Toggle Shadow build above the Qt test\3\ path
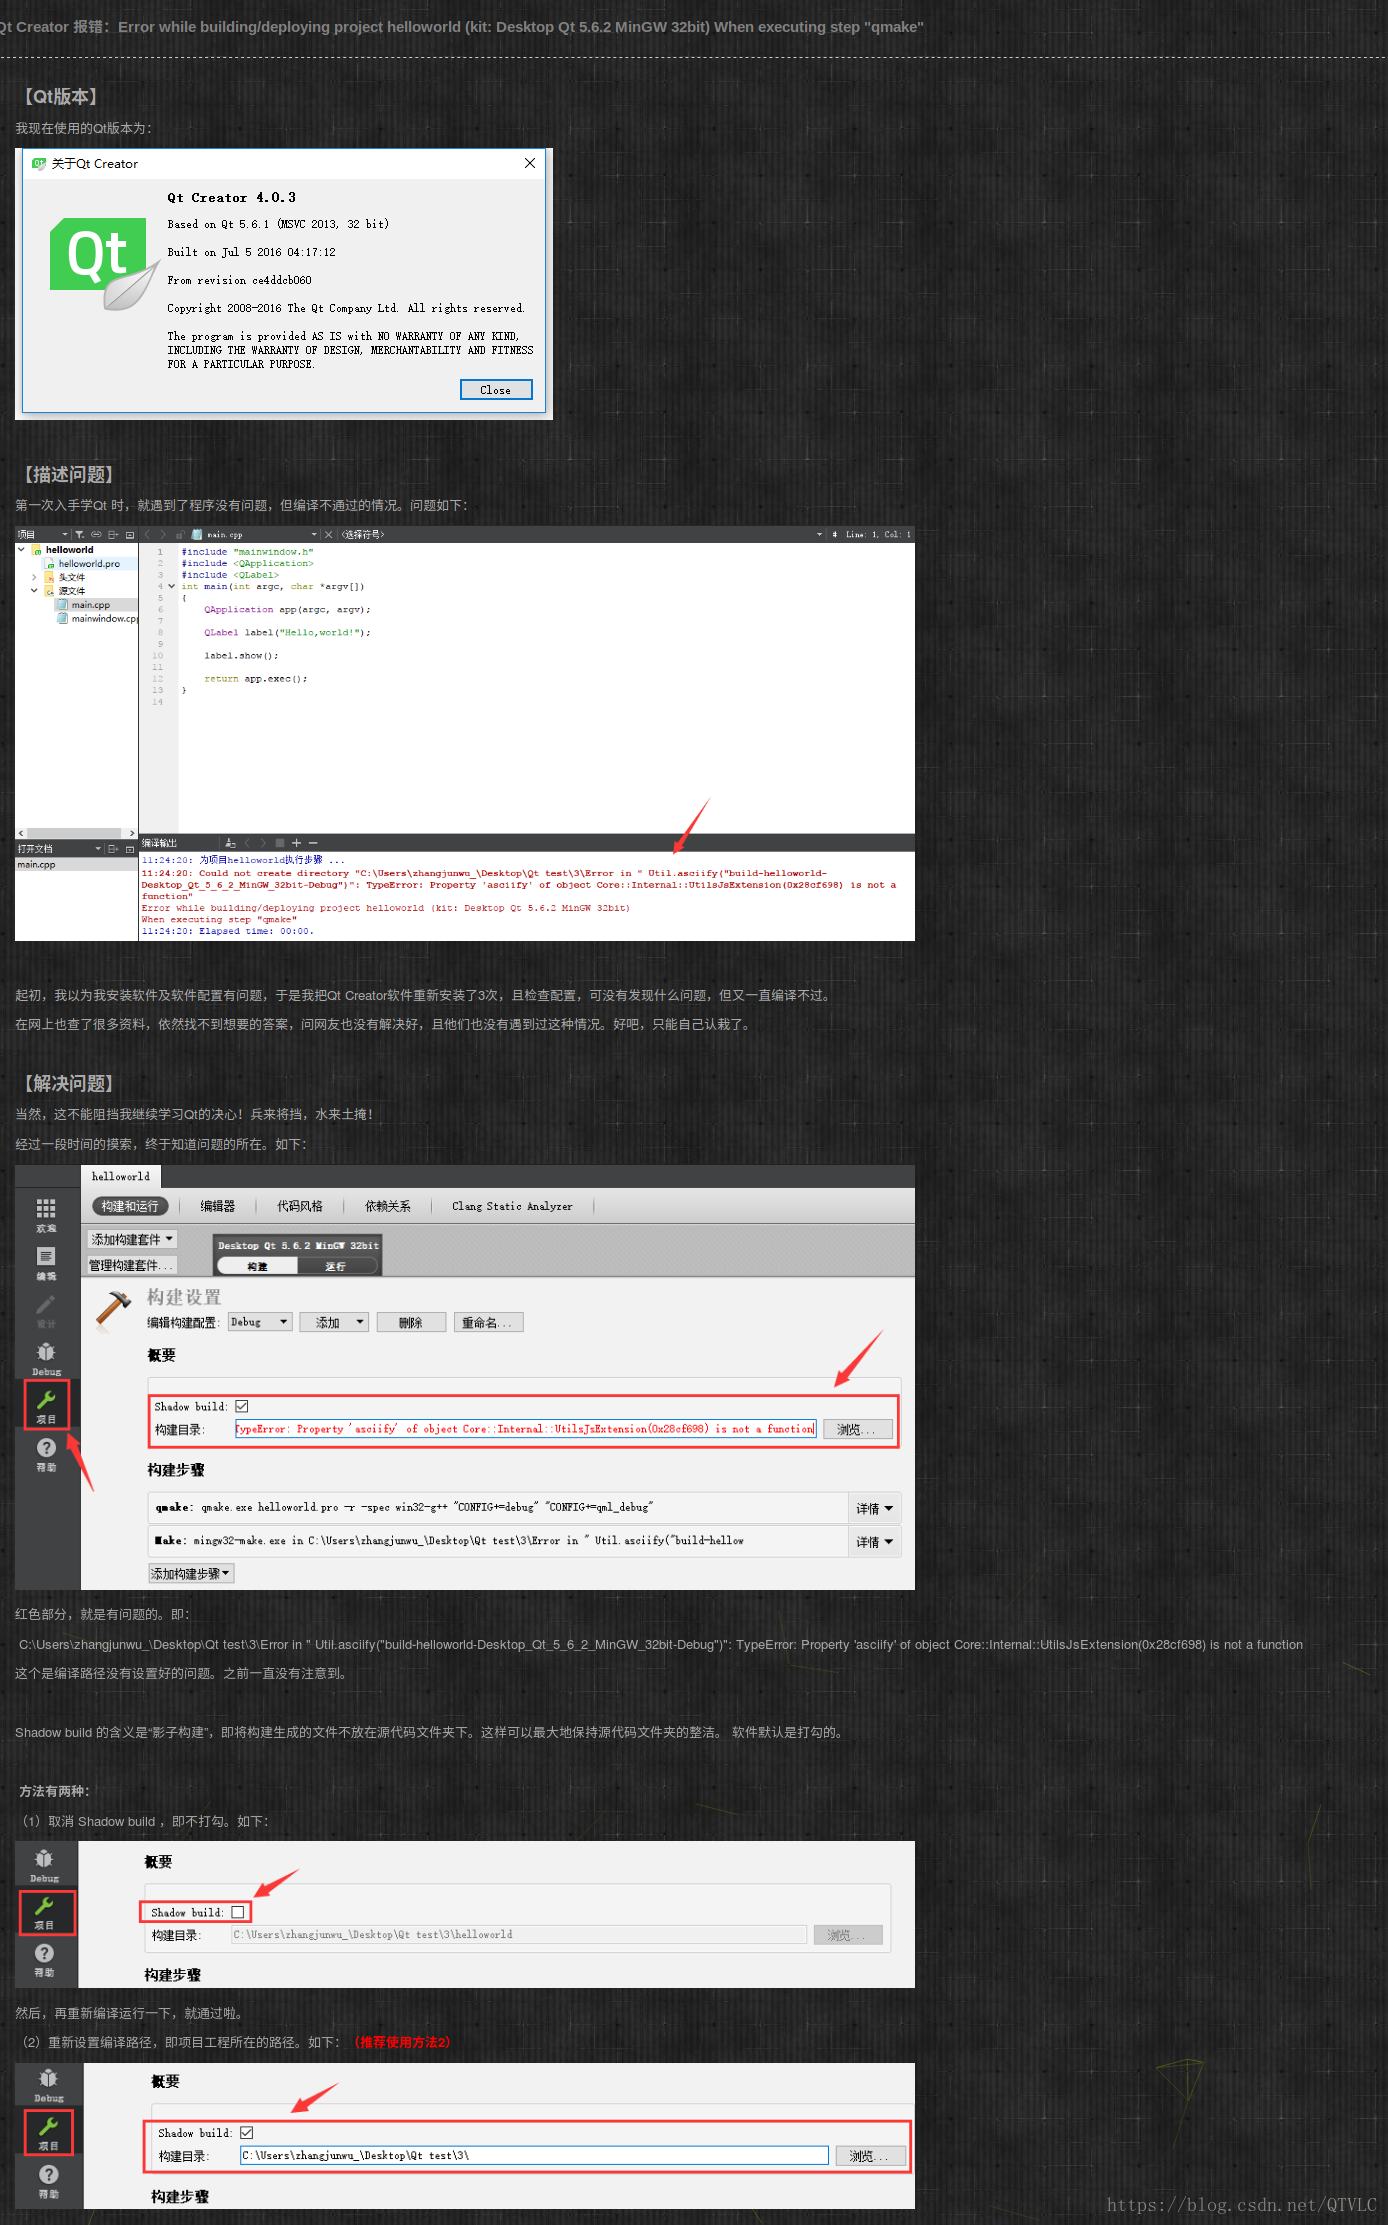 tap(247, 2132)
